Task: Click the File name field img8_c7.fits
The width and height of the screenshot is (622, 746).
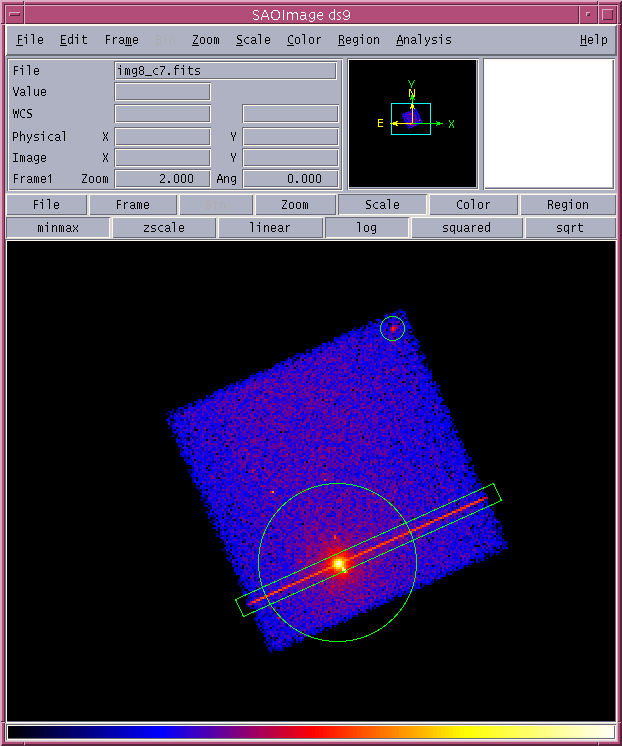Action: (x=225, y=71)
